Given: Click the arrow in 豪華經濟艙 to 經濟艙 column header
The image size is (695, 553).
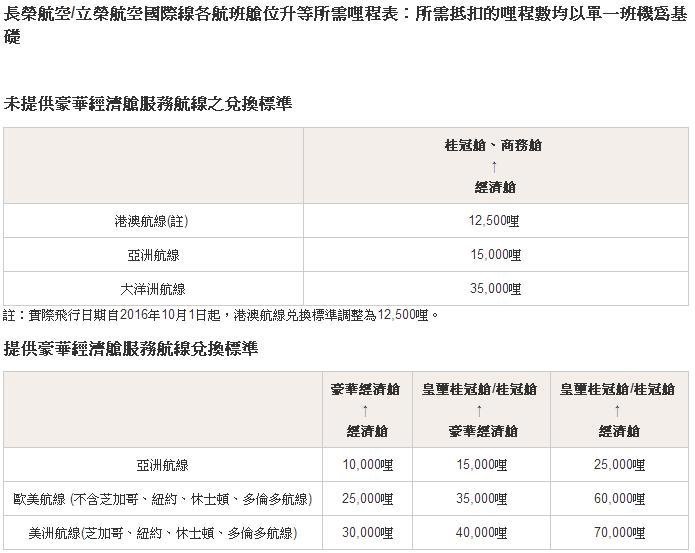Looking at the screenshot, I should (x=366, y=410).
